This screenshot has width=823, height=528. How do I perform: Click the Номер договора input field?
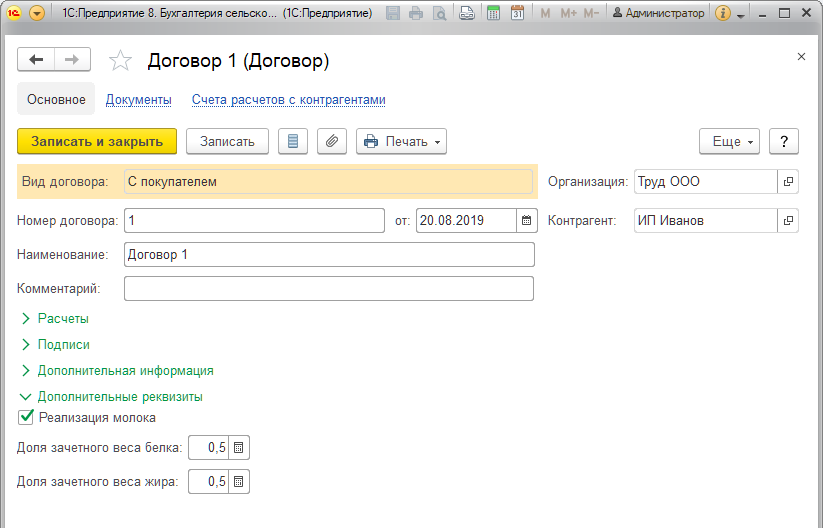click(255, 220)
